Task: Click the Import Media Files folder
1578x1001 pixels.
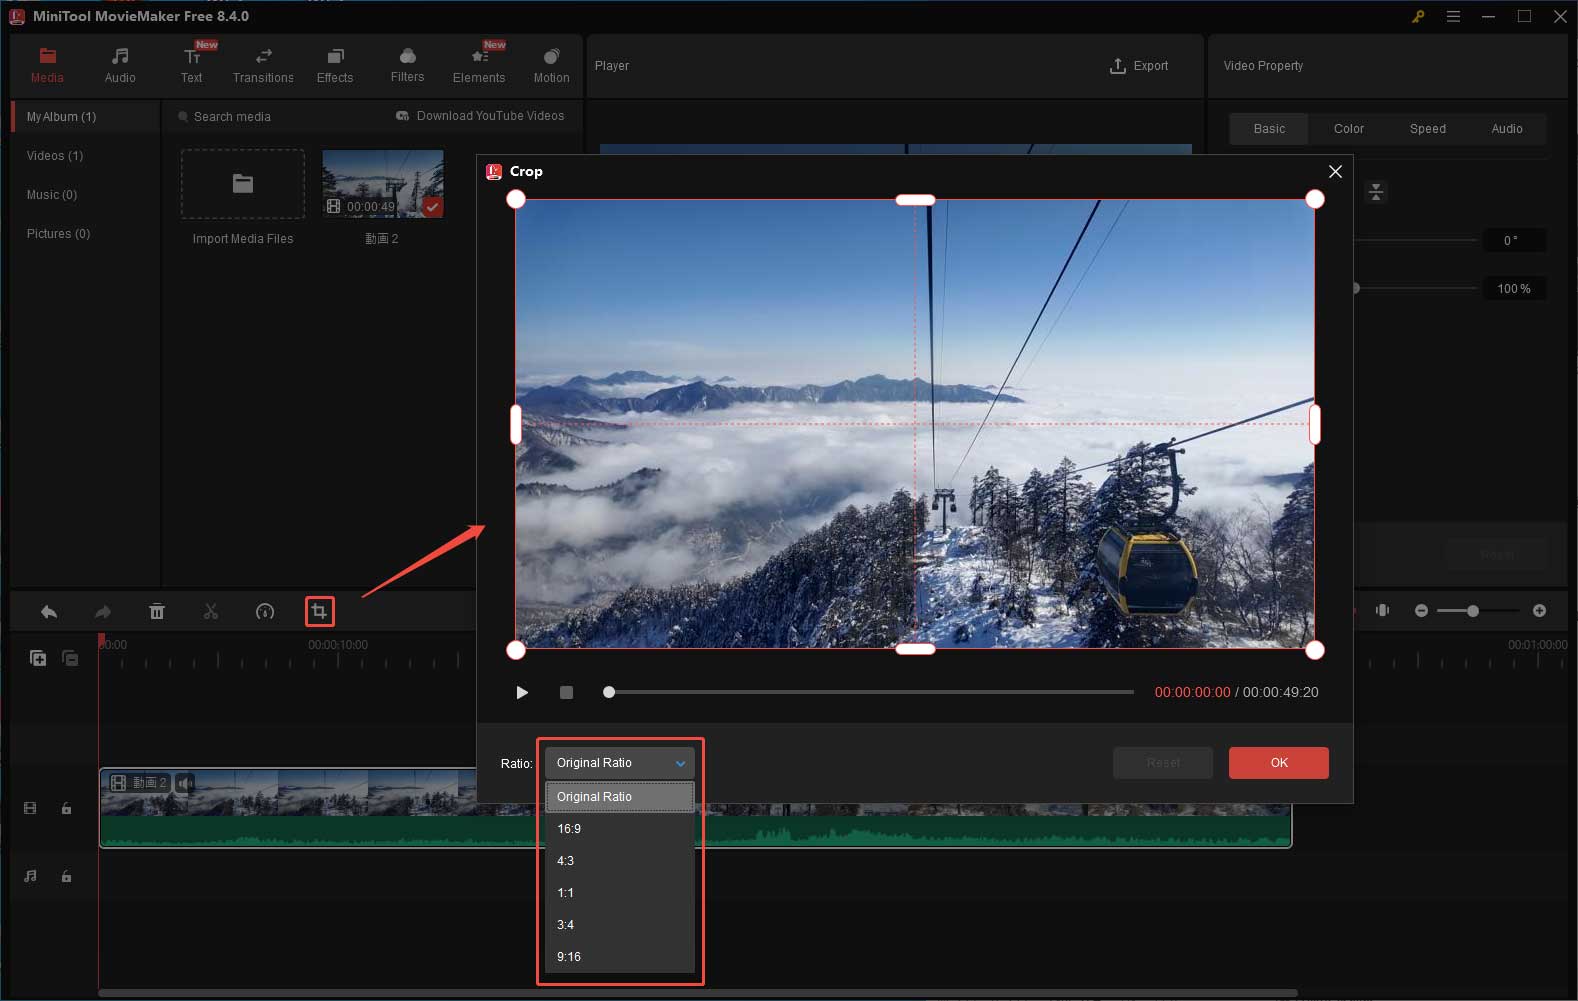Action: 243,184
